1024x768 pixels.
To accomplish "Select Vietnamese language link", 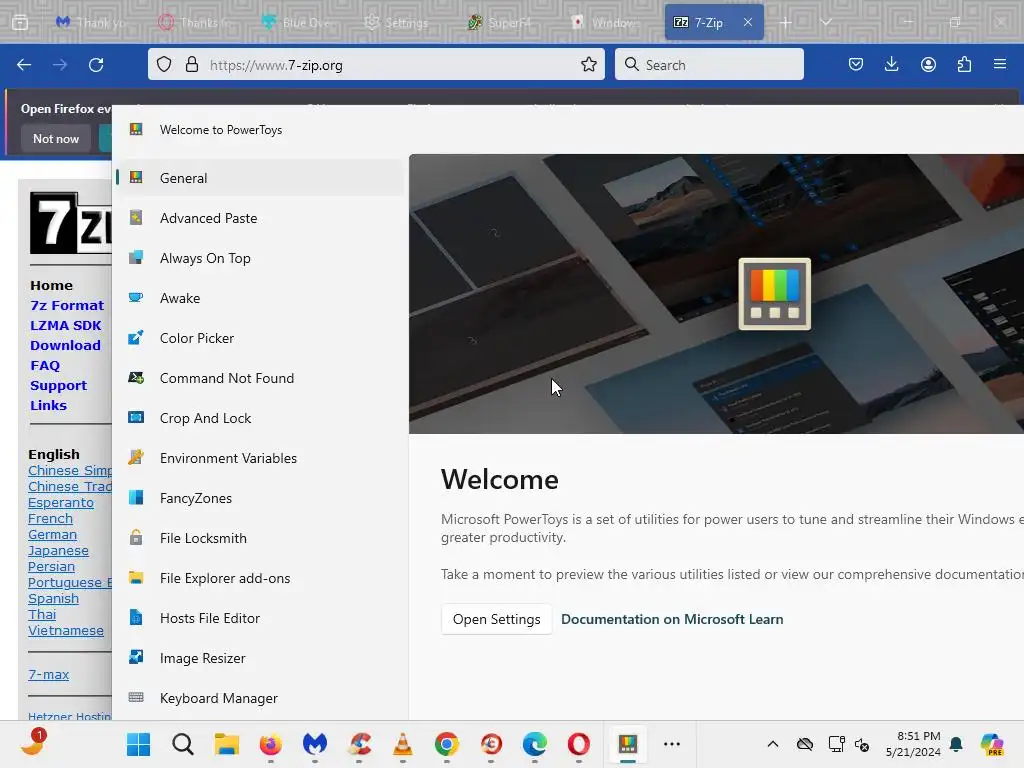I will (65, 630).
